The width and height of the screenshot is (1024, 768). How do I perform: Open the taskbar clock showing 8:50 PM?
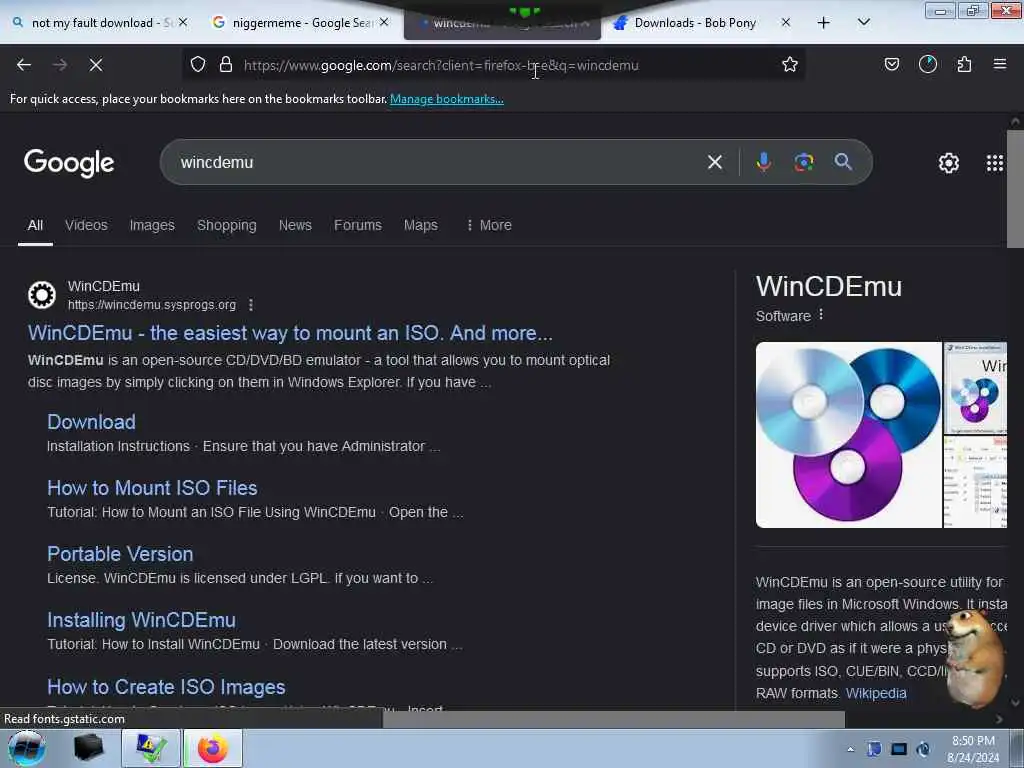(x=973, y=749)
